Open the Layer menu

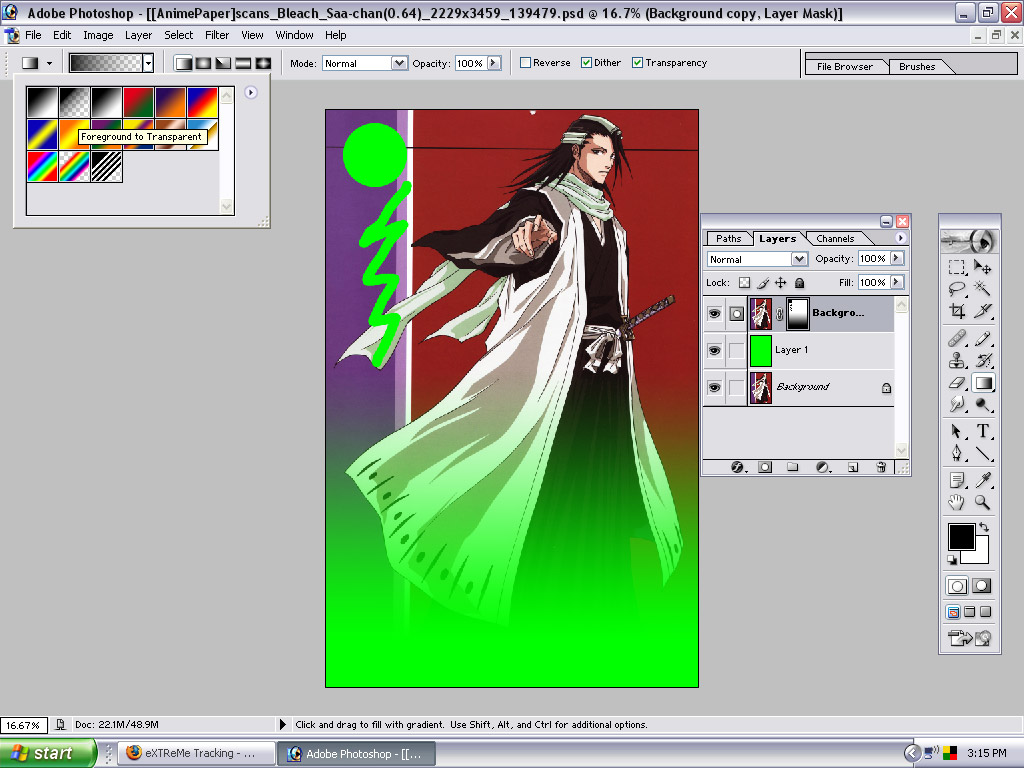pos(138,35)
